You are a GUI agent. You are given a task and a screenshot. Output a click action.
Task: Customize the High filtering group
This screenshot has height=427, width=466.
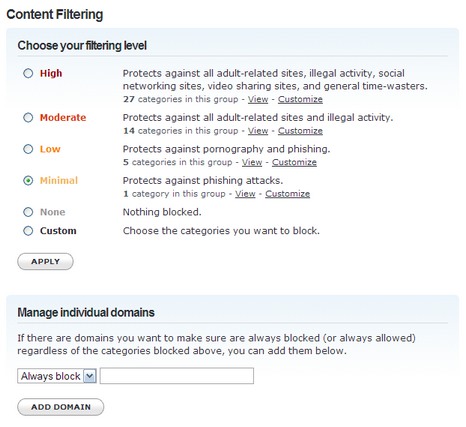click(x=300, y=99)
